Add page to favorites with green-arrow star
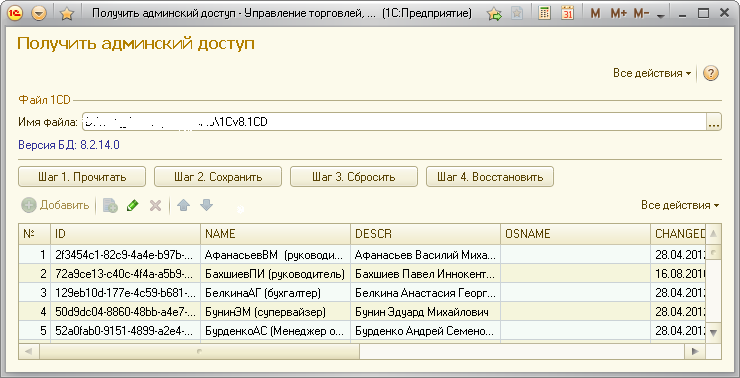 (x=495, y=14)
